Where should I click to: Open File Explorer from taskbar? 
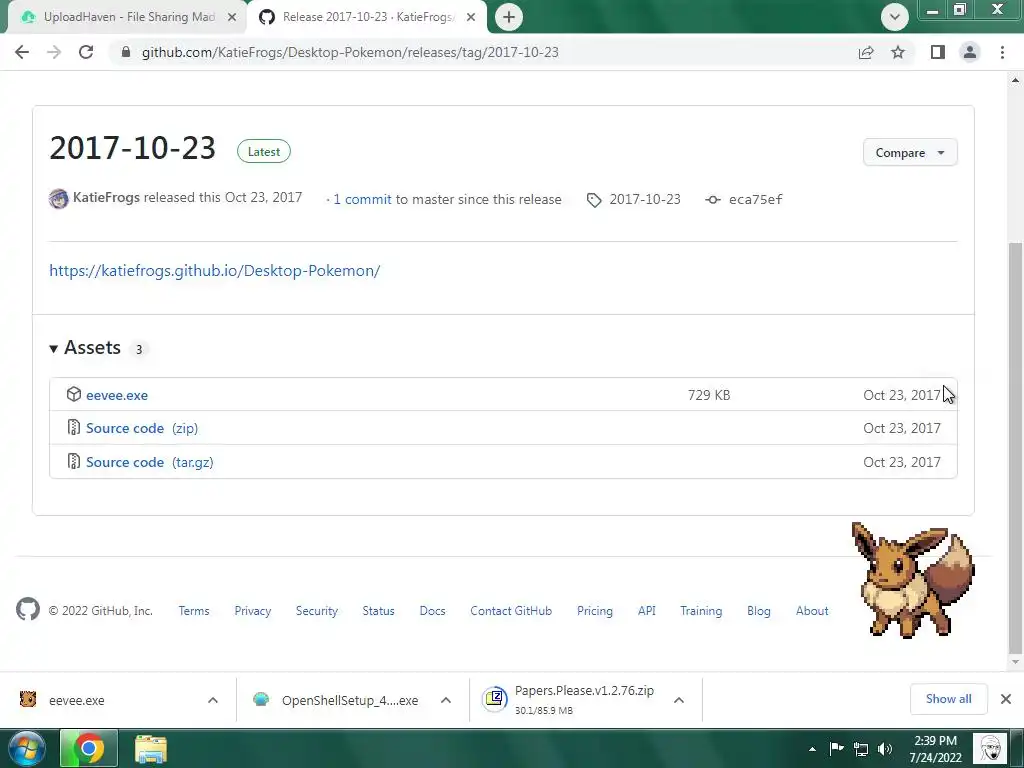tap(151, 749)
